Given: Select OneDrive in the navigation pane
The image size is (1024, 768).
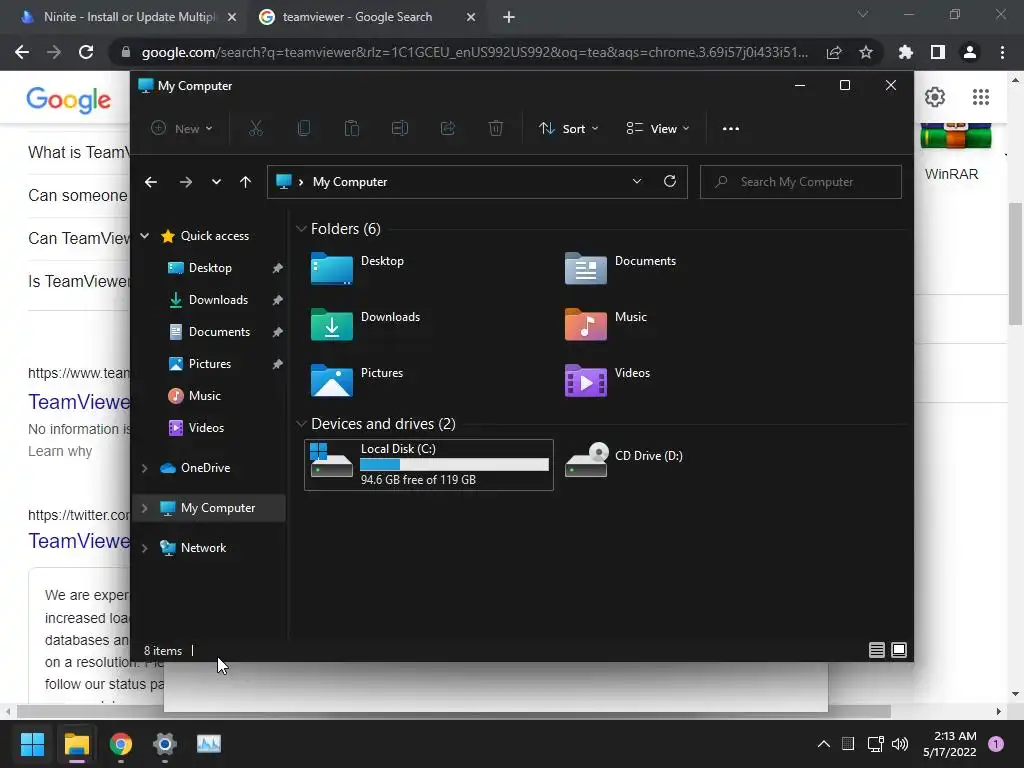Looking at the screenshot, I should (x=205, y=468).
